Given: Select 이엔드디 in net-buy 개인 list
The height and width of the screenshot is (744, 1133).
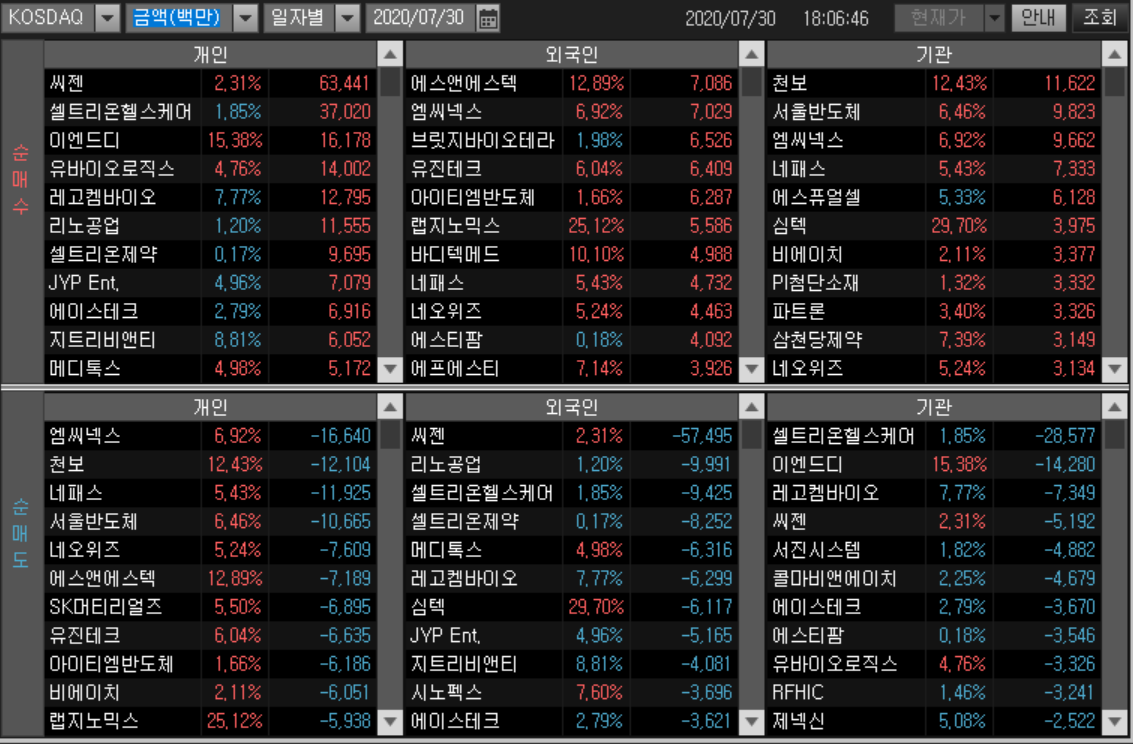Looking at the screenshot, I should 210,140.
